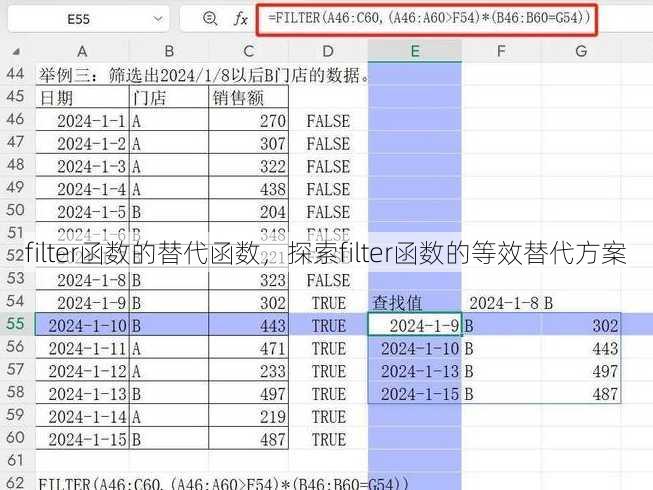The height and width of the screenshot is (490, 653).
Task: Click lookup store value B in cell G54
Action: pyautogui.click(x=581, y=303)
